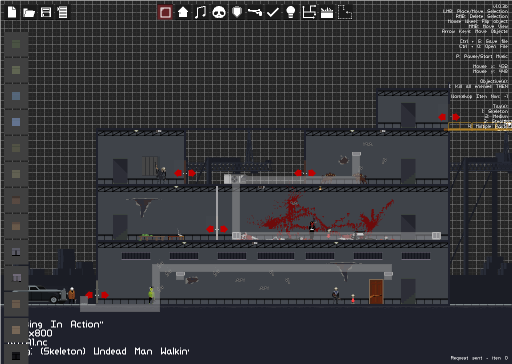Click the vents path tool icon
The height and width of the screenshot is (364, 512).
[x=309, y=12]
